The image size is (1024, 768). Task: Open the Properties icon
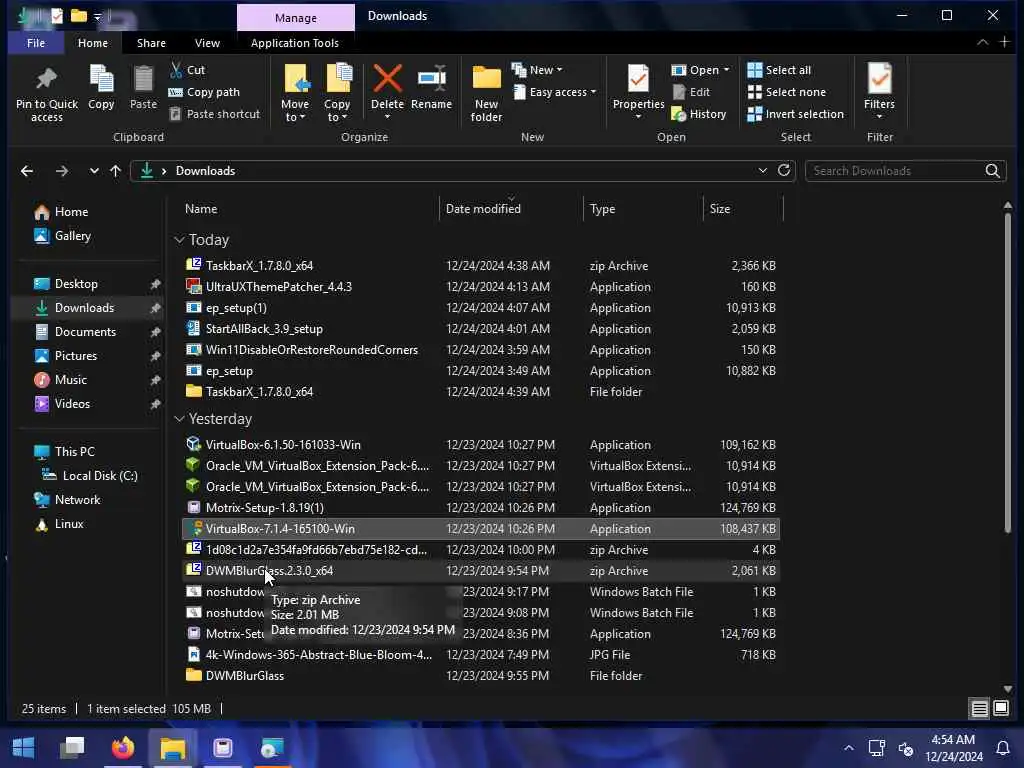coord(638,79)
